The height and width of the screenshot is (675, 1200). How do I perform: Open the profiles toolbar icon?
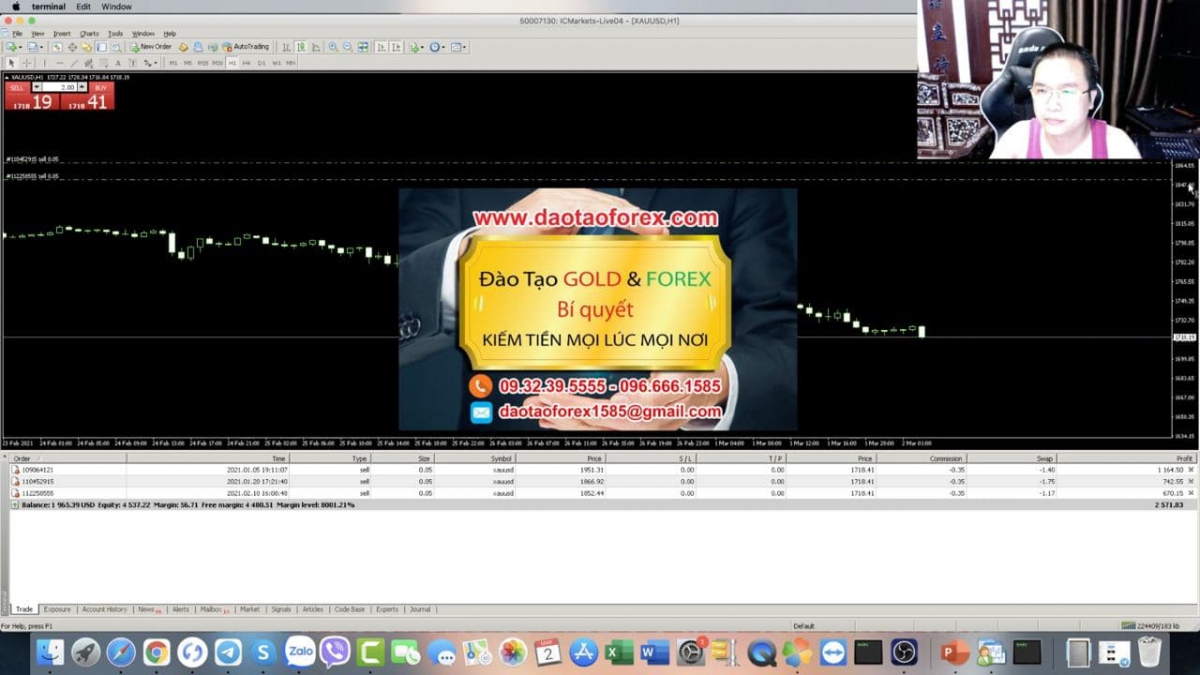[x=34, y=47]
